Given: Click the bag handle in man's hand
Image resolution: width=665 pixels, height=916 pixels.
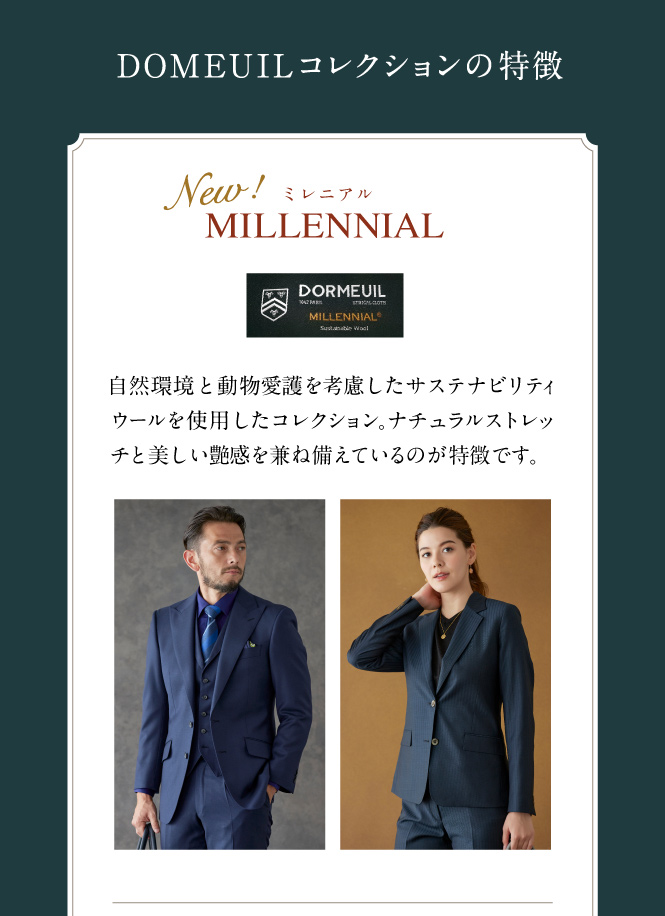Looking at the screenshot, I should [x=146, y=837].
